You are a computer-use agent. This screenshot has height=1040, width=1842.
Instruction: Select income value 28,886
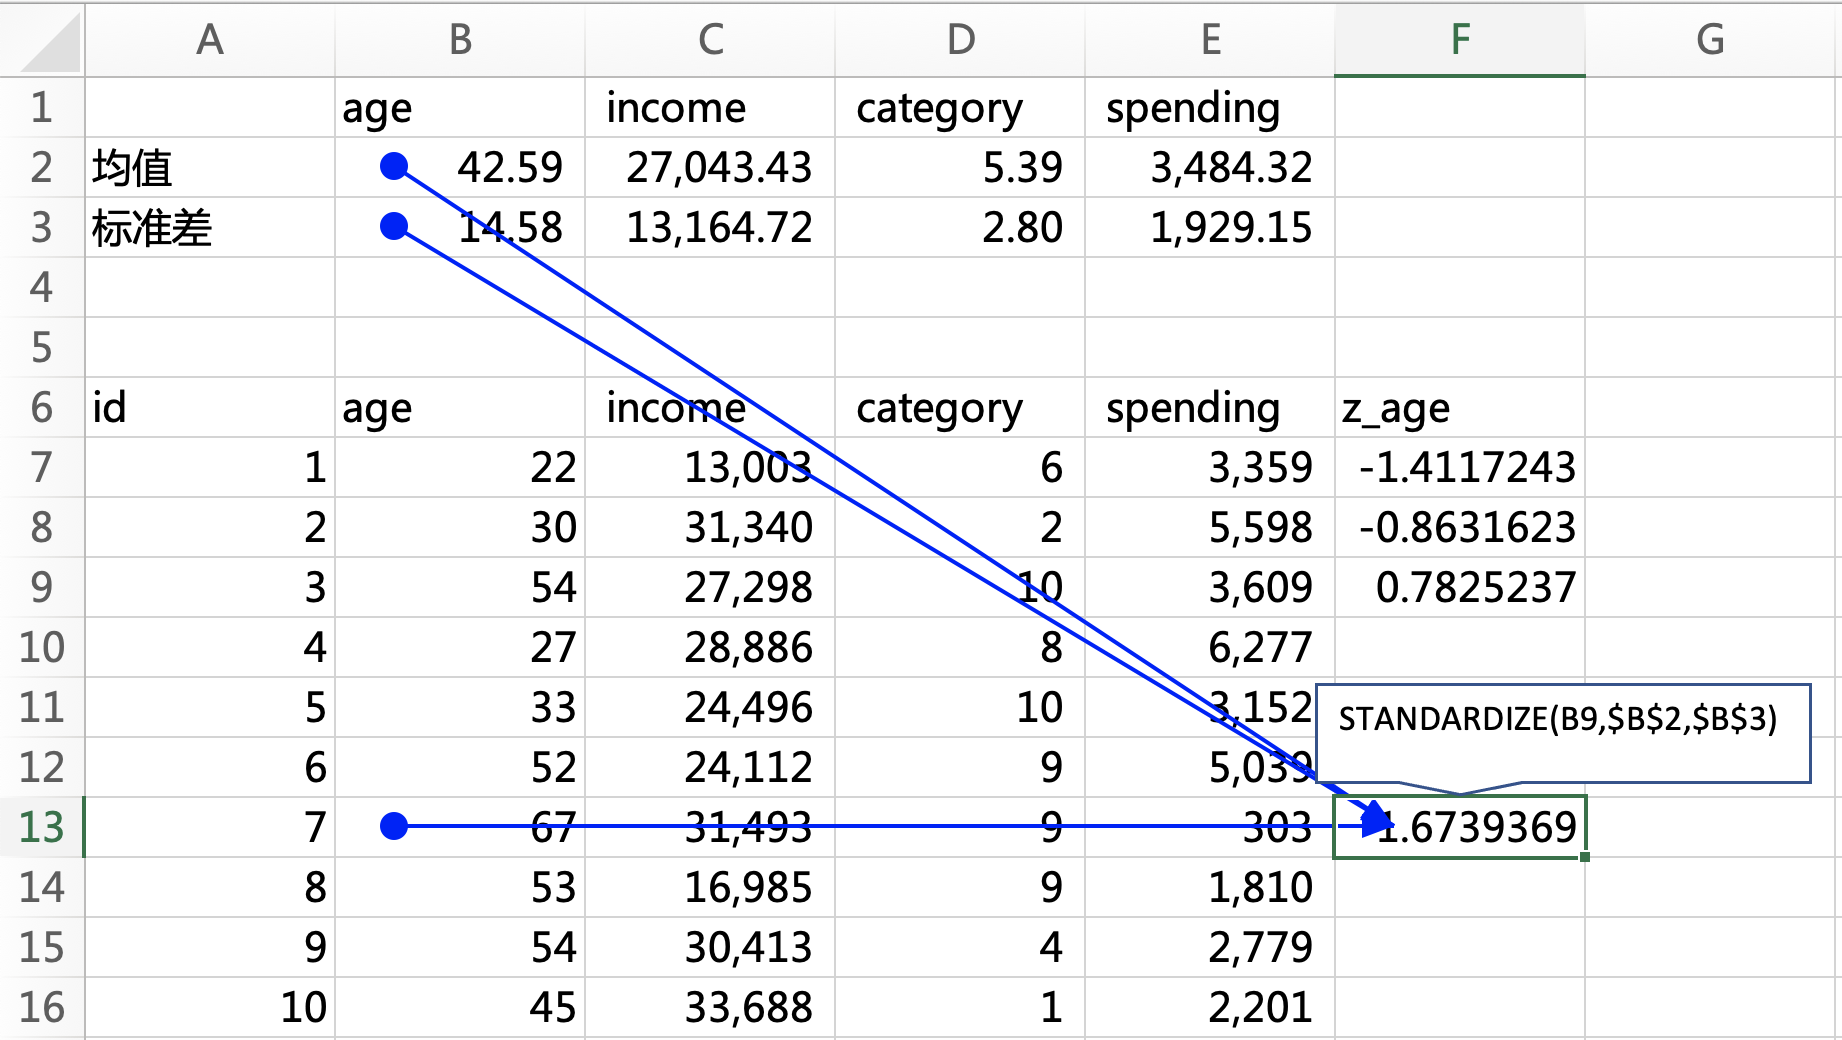710,647
